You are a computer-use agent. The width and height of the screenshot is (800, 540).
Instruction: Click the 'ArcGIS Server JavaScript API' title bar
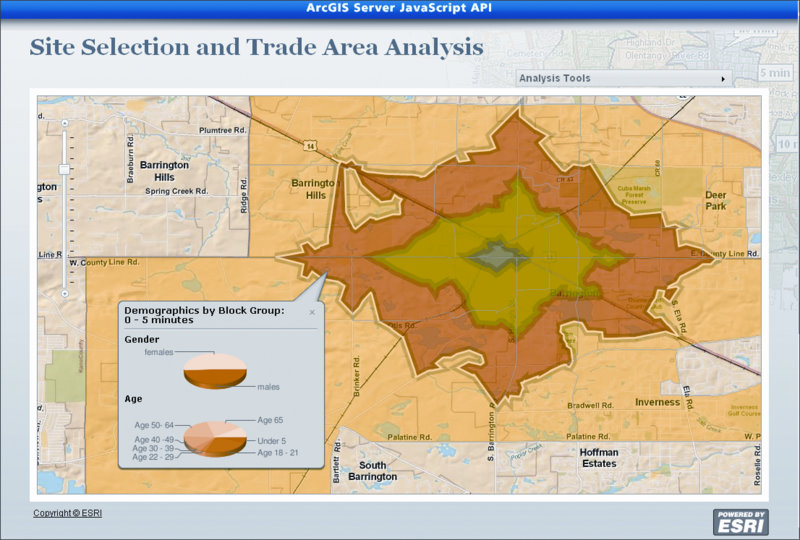point(399,8)
